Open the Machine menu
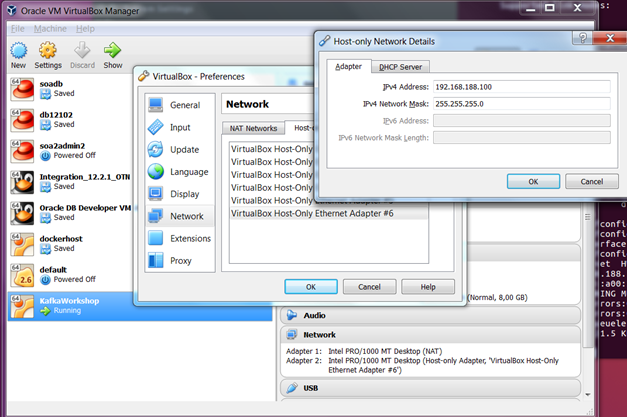 coord(50,29)
